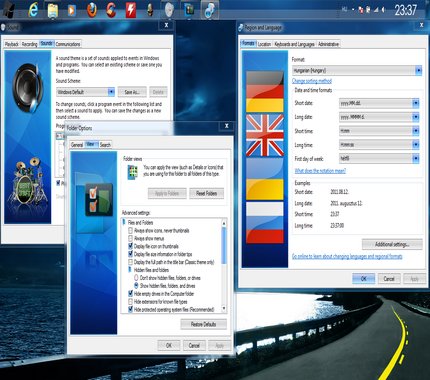The image size is (430, 380).
Task: Open Location tab in Region and Language
Action: tap(264, 44)
